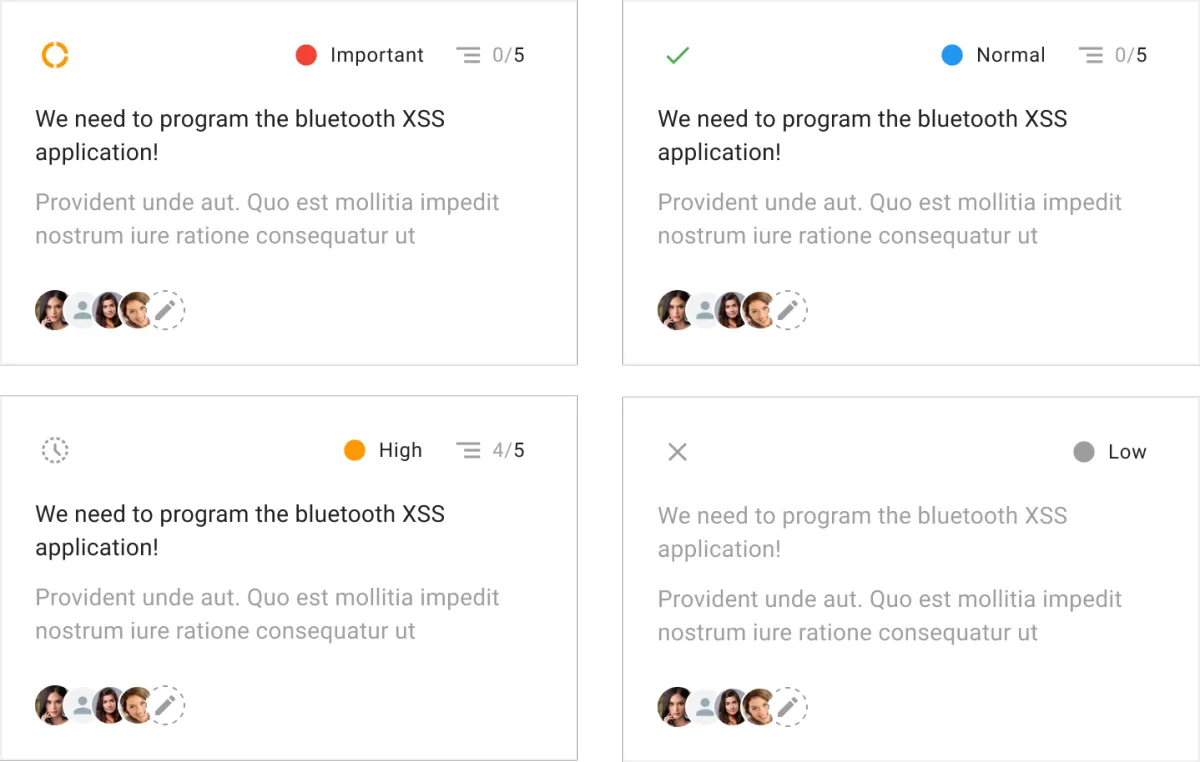Click the pencil edit-assignees icon on Normal card
The width and height of the screenshot is (1200, 762).
click(x=789, y=311)
